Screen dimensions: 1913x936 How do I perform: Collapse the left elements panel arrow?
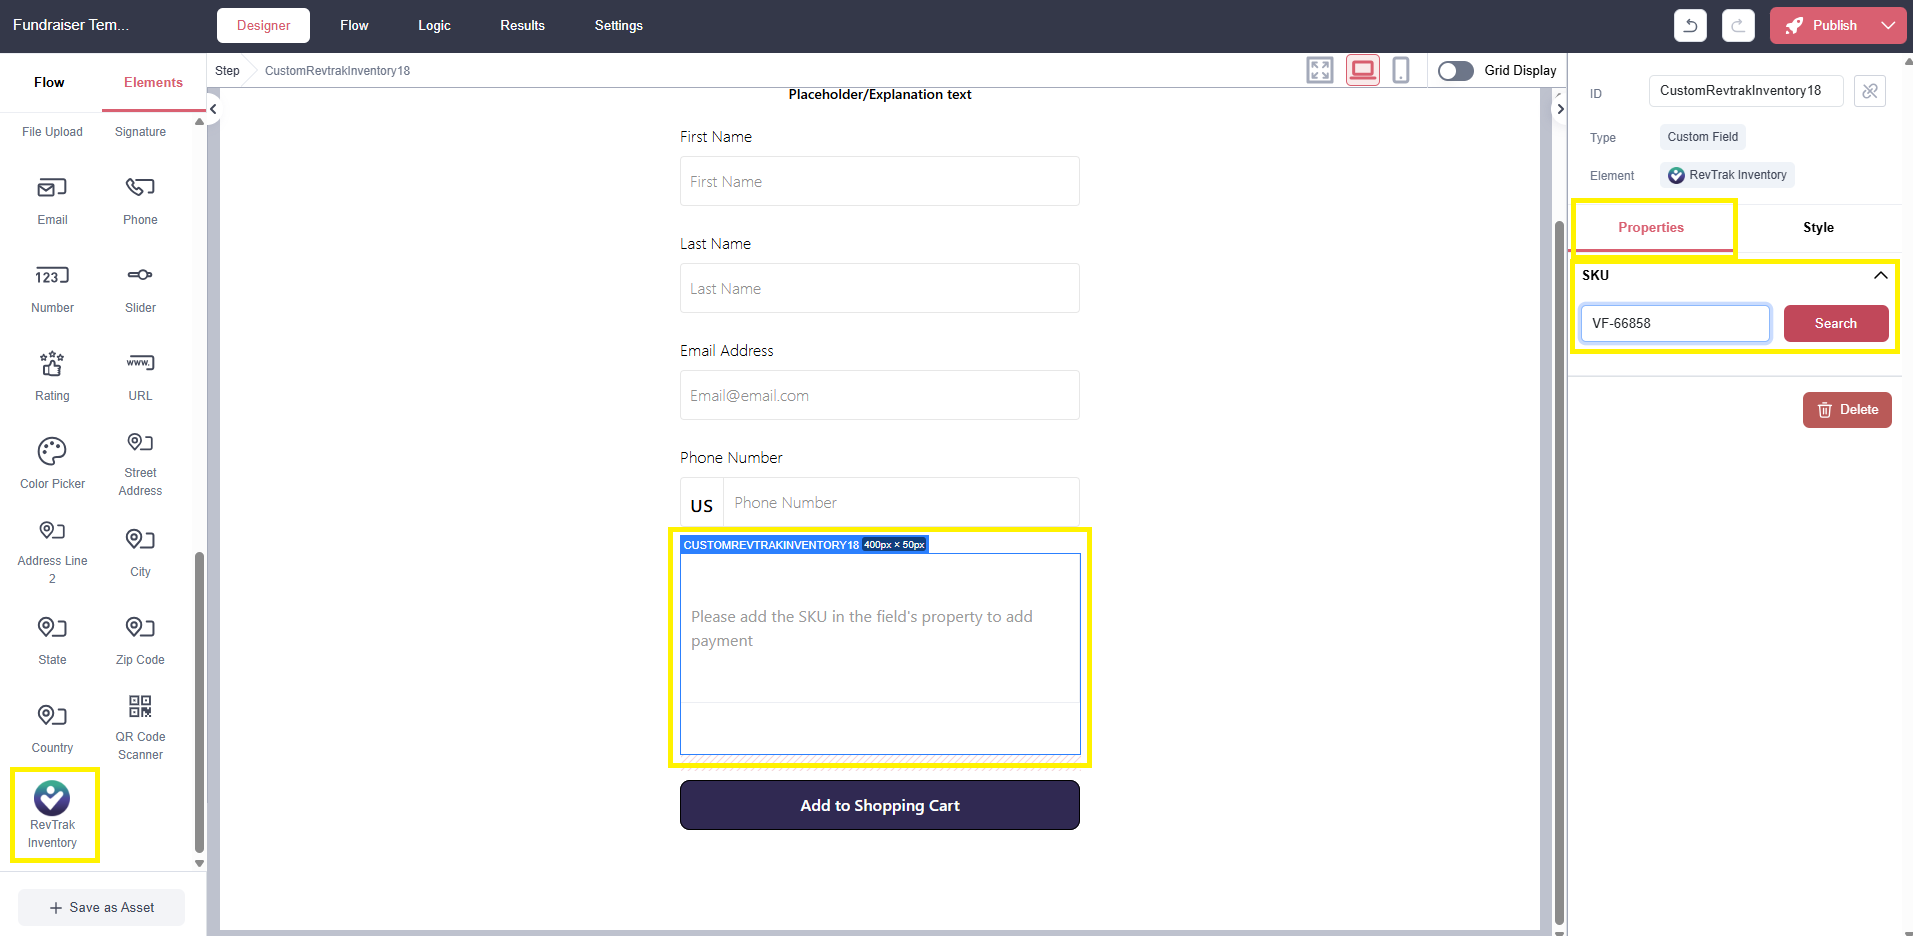[213, 109]
